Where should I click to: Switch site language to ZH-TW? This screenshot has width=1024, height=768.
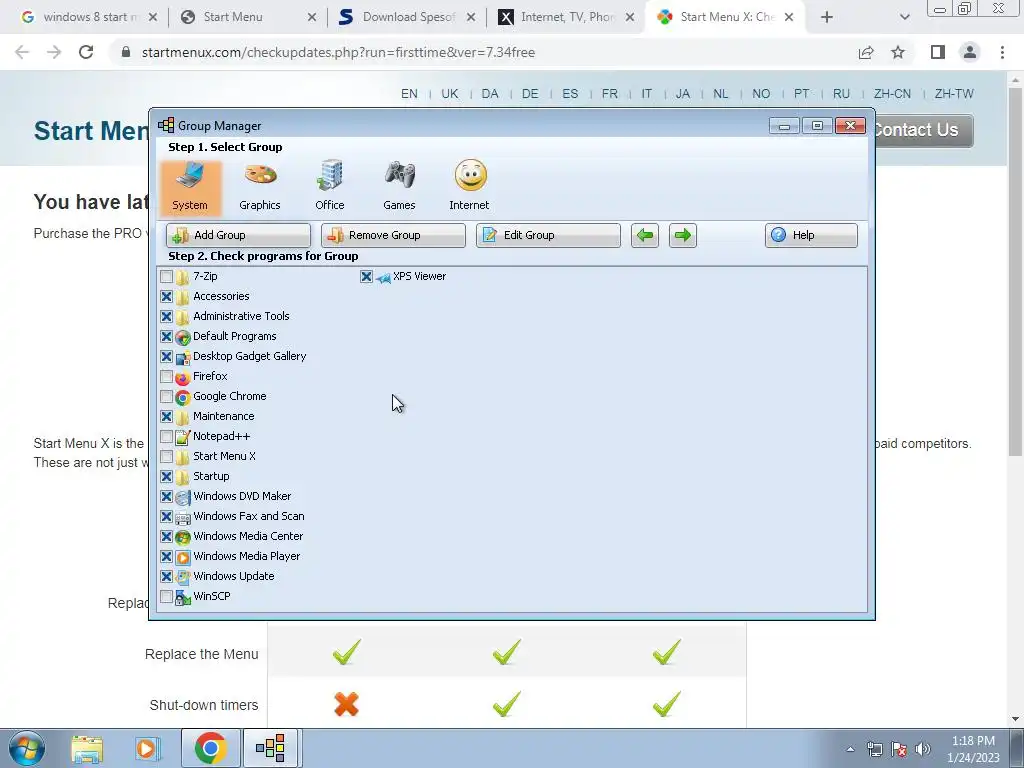(953, 93)
